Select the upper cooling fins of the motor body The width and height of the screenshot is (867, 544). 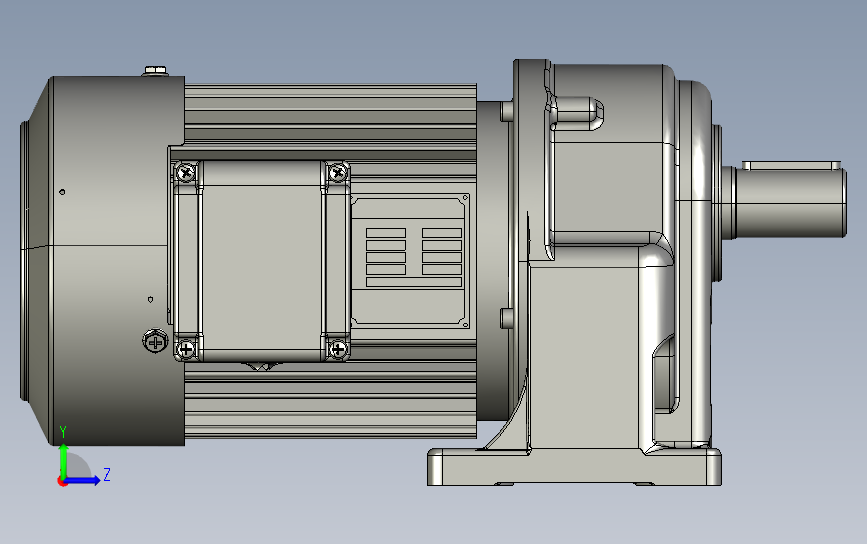point(330,113)
